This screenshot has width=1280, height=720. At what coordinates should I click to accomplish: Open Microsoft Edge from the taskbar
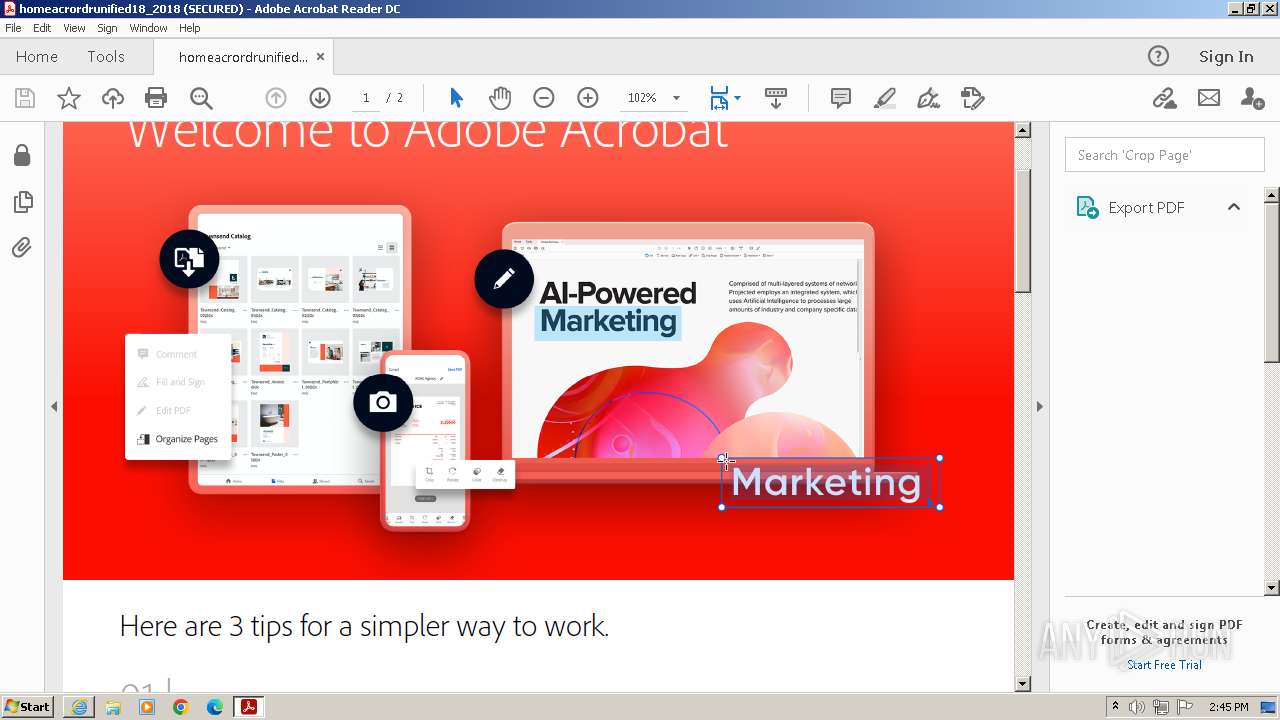pos(215,707)
